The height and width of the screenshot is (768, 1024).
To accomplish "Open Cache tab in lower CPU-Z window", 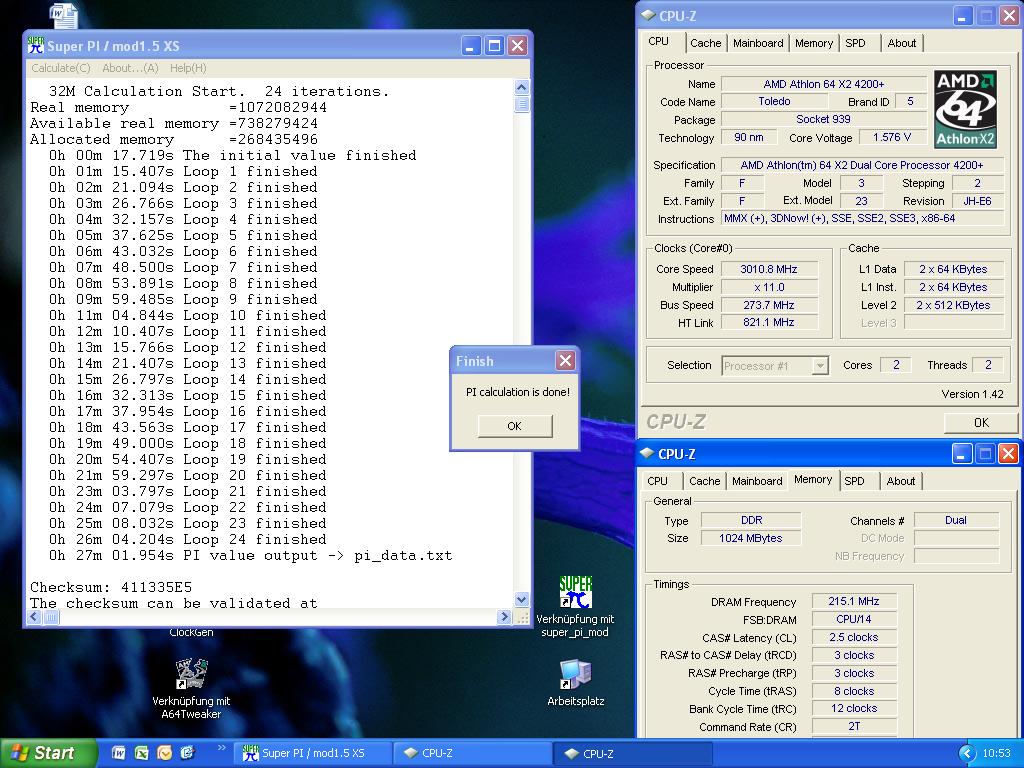I will (705, 481).
